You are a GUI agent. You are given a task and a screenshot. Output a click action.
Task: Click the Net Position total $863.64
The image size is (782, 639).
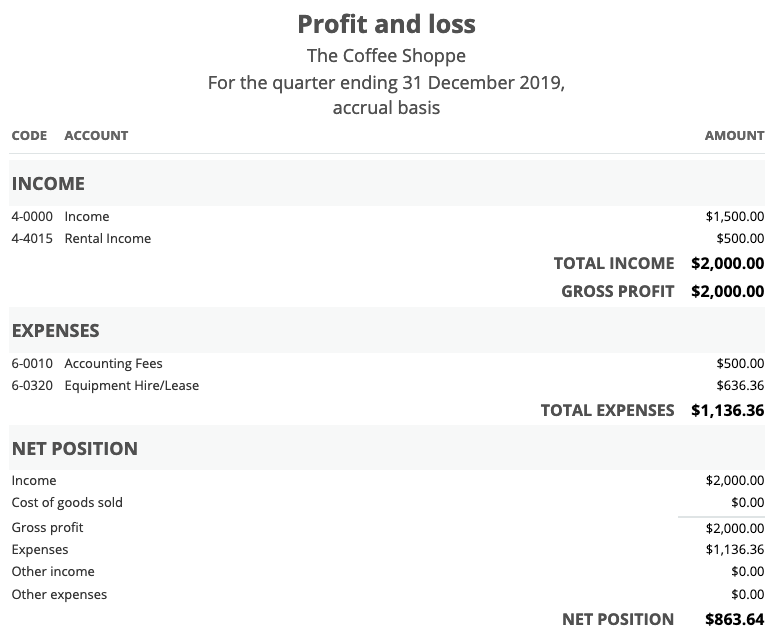tap(735, 620)
